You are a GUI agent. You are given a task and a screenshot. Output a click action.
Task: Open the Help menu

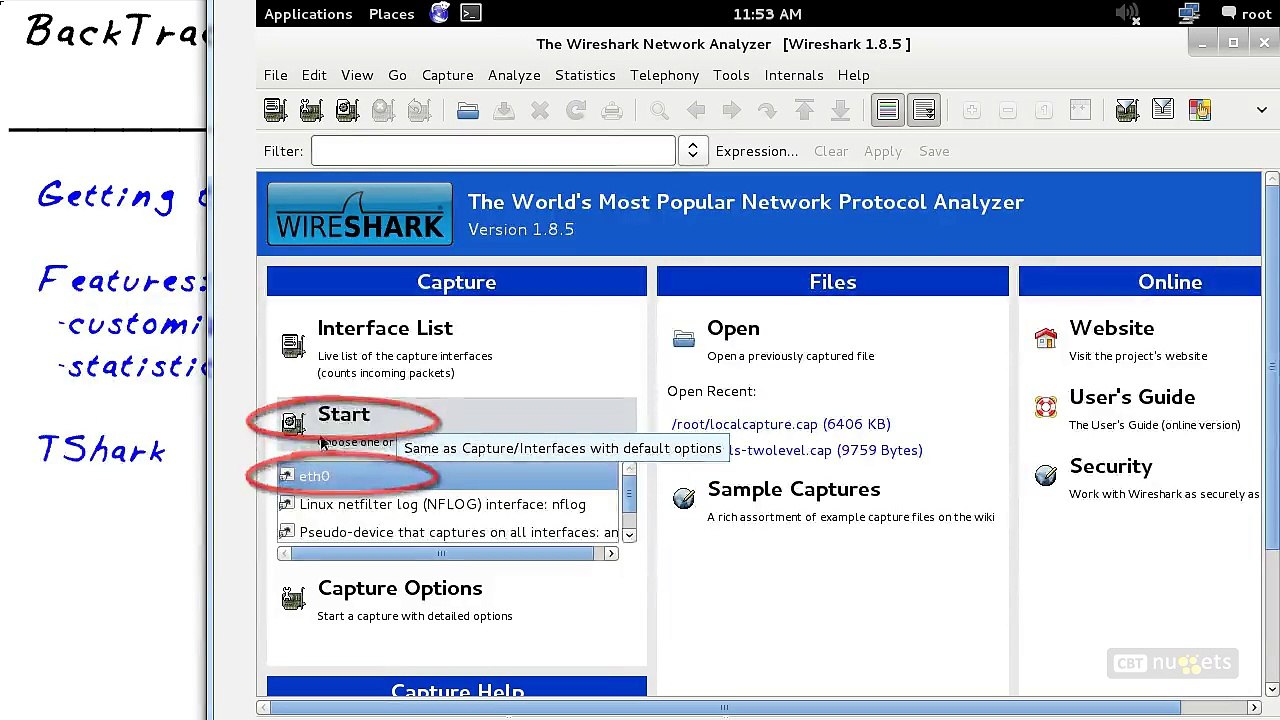(x=853, y=75)
